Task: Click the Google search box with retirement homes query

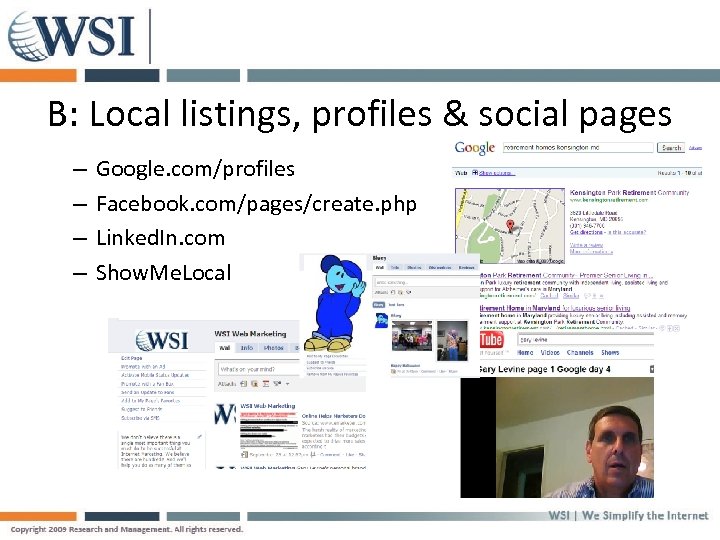Action: [578, 147]
